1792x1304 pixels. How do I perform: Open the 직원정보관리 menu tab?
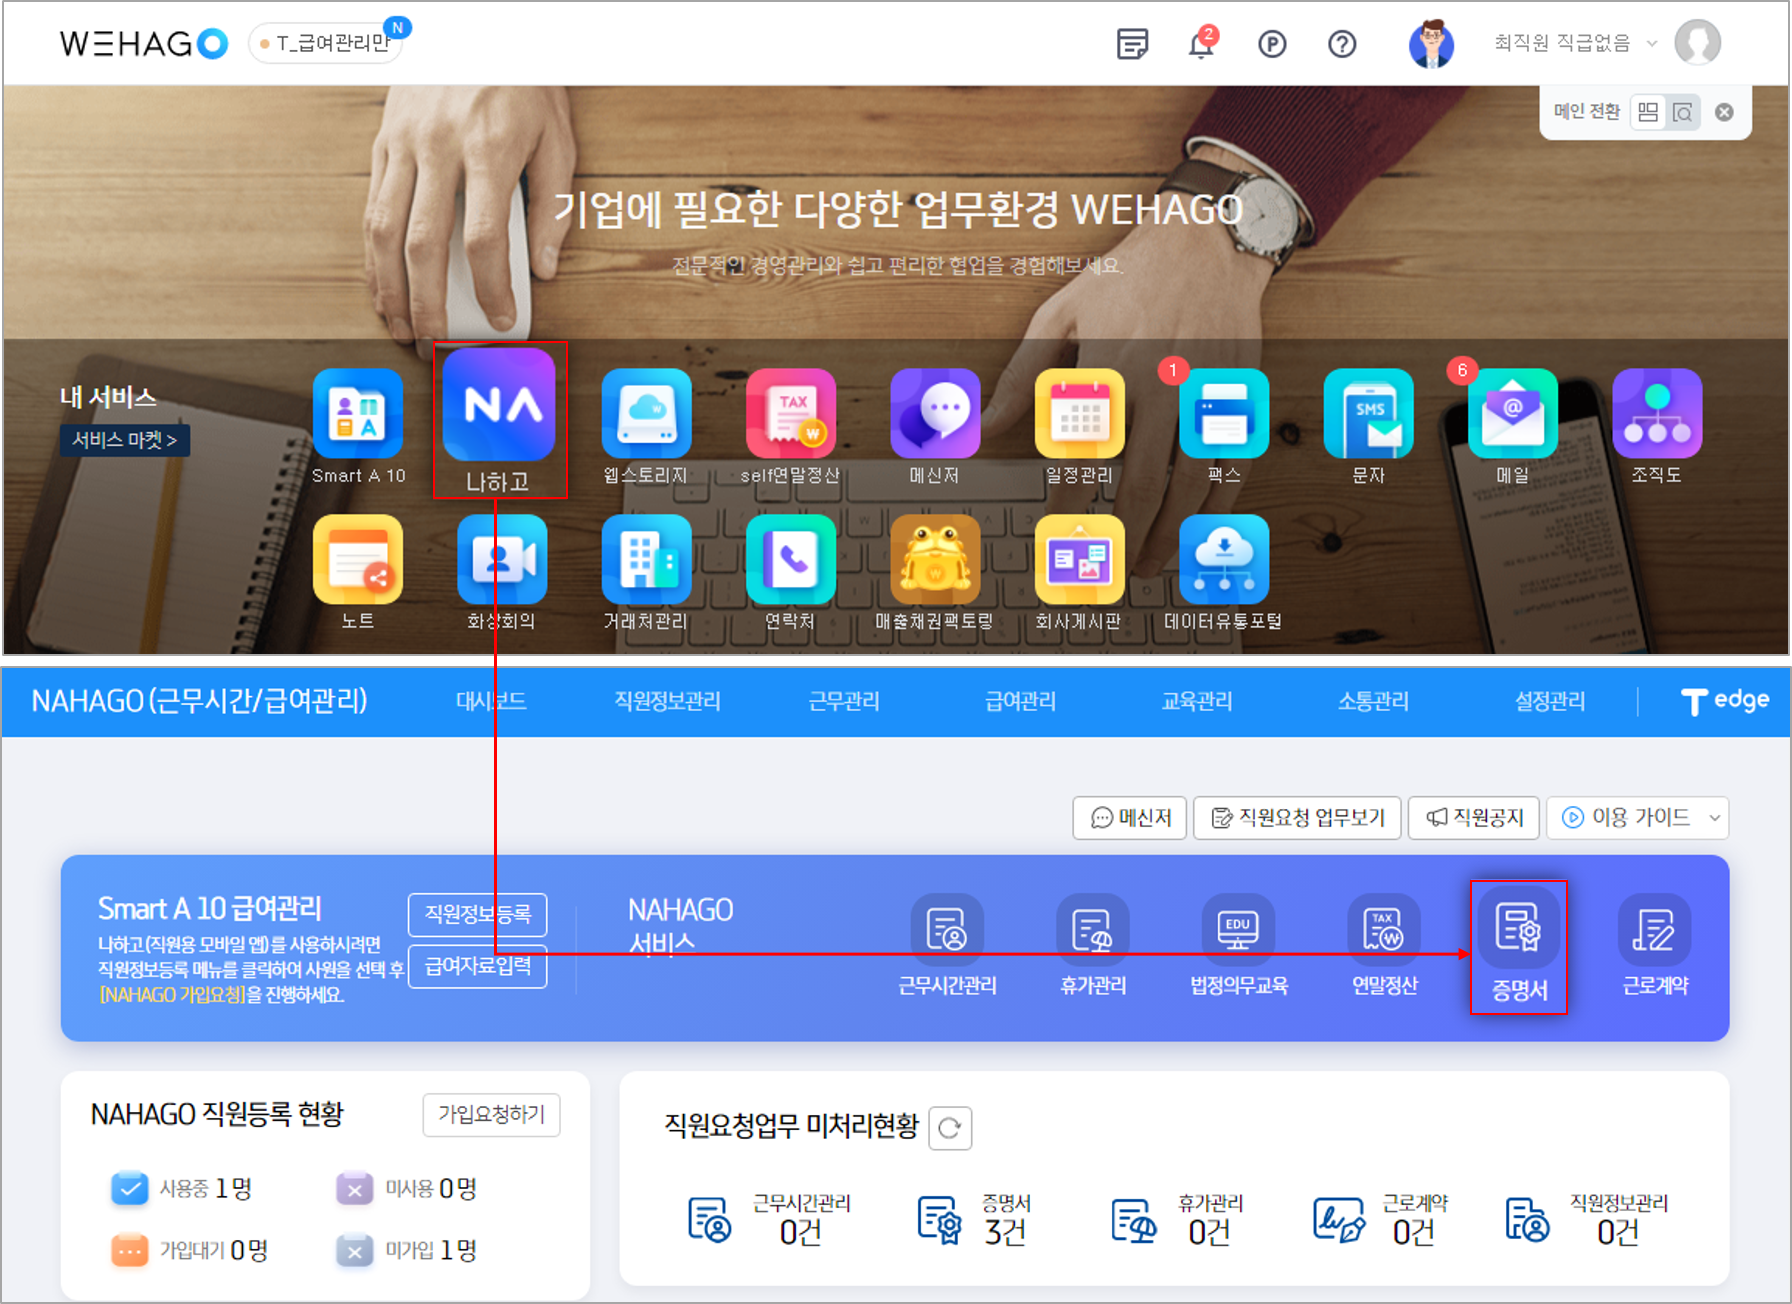[x=667, y=701]
